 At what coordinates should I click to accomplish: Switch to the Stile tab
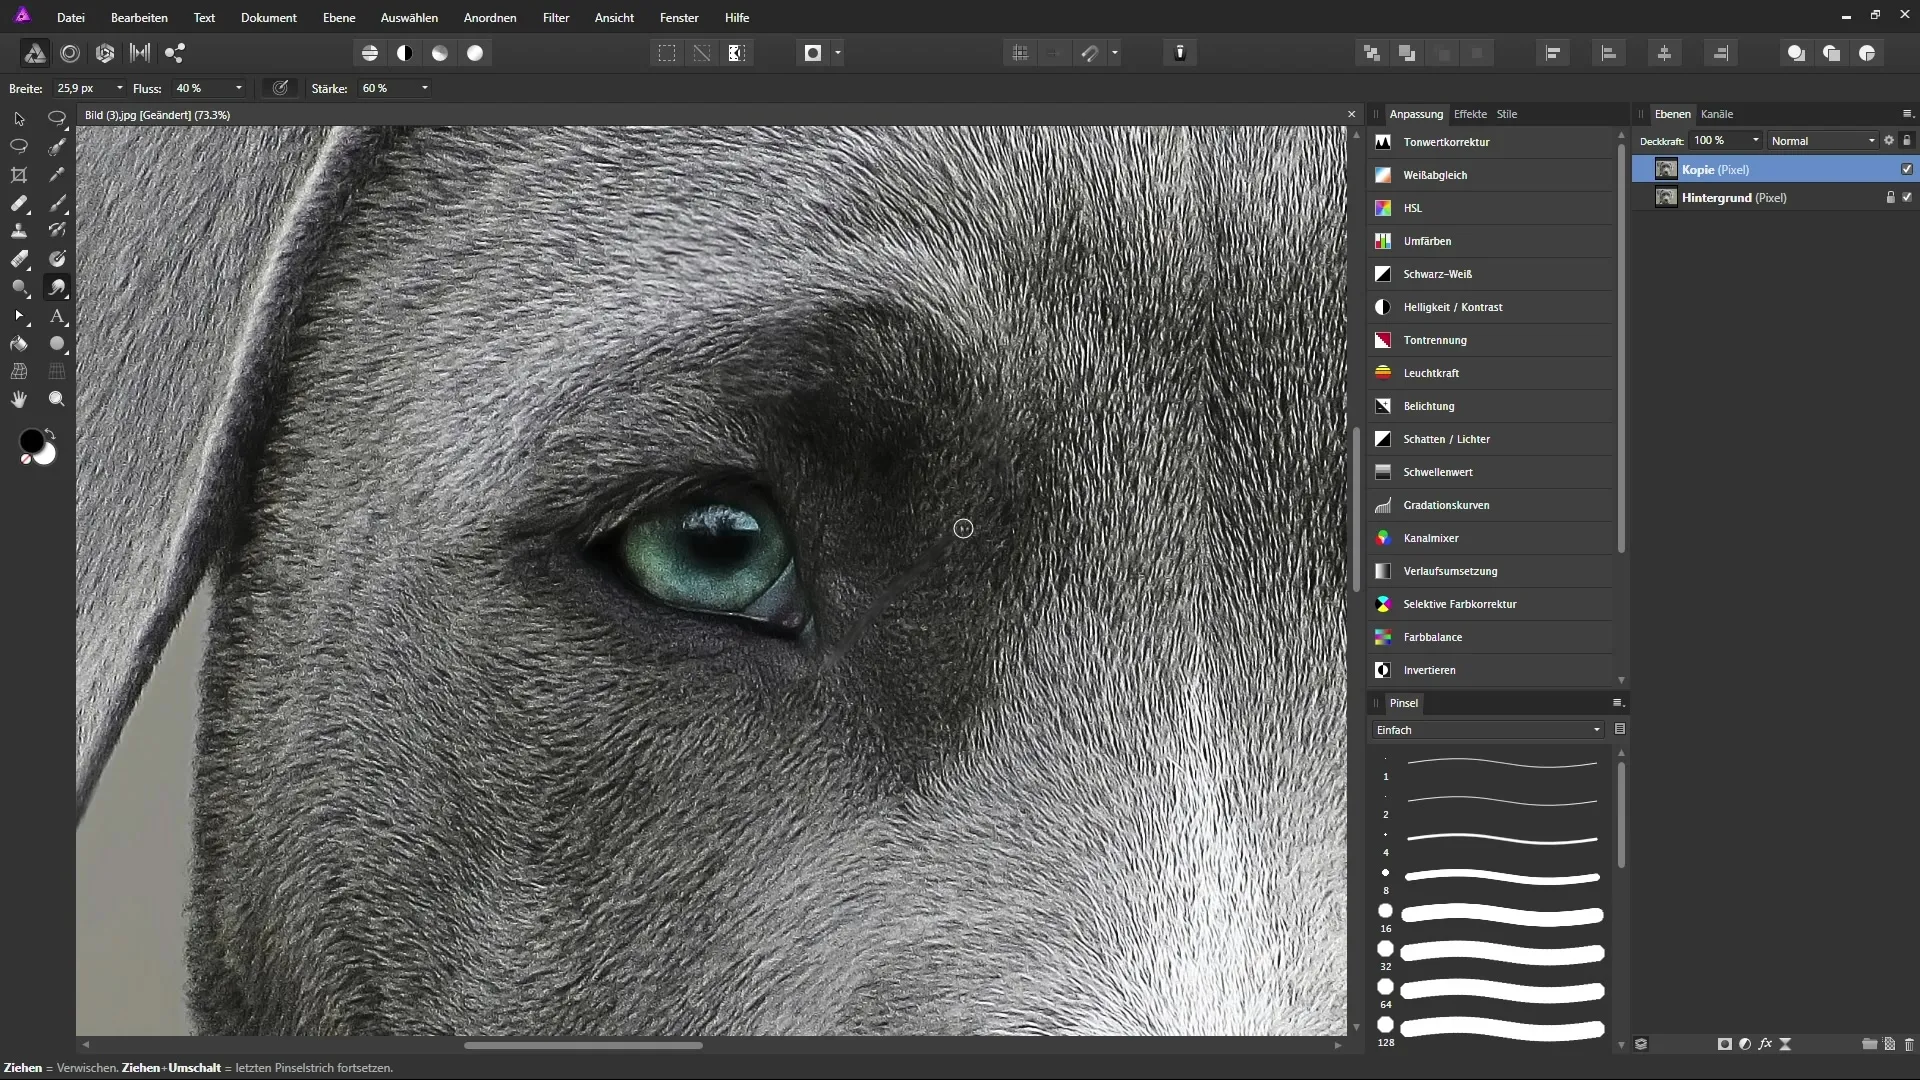click(x=1507, y=114)
